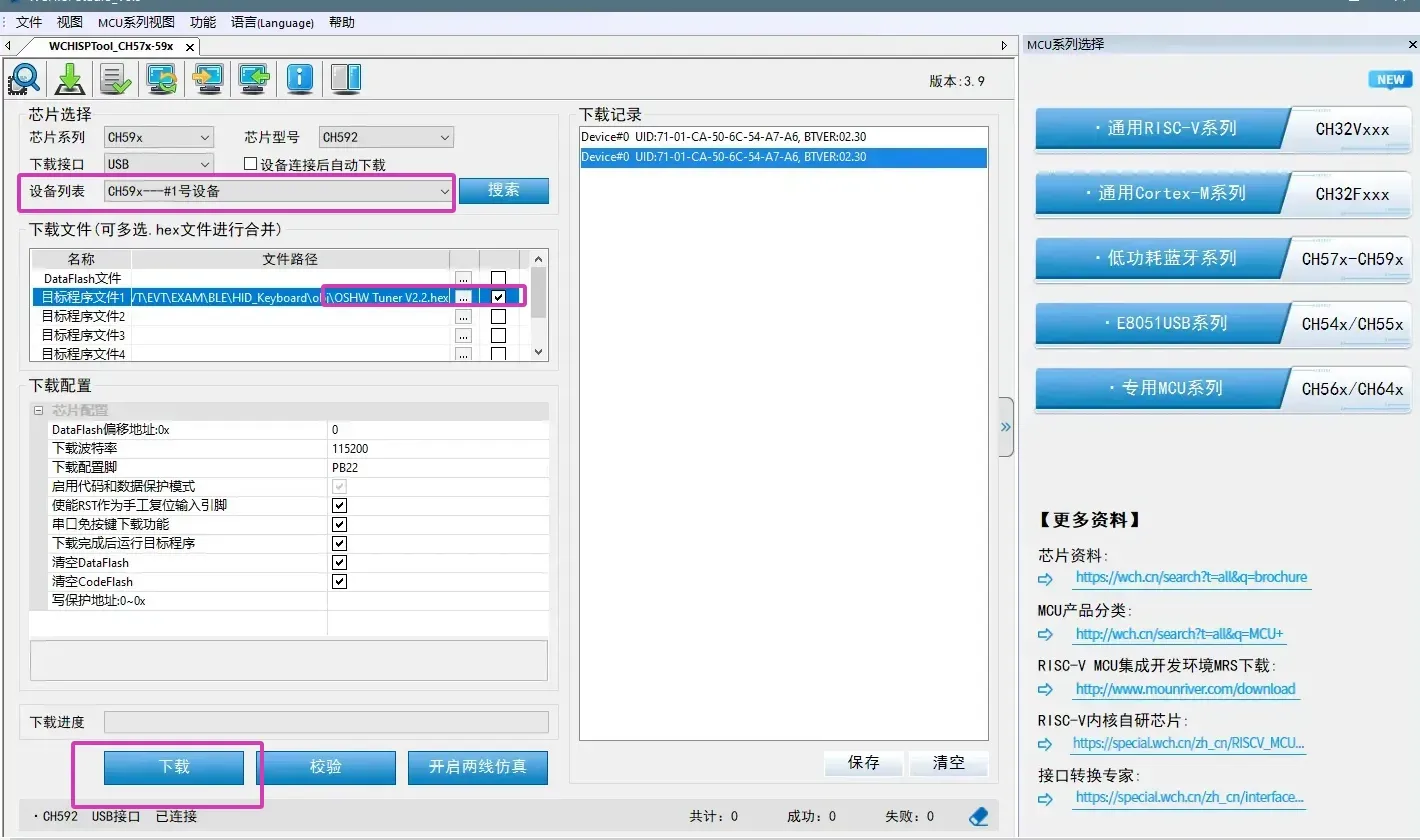Click arrow icon beside interface link
The width and height of the screenshot is (1420, 840).
click(x=1046, y=798)
